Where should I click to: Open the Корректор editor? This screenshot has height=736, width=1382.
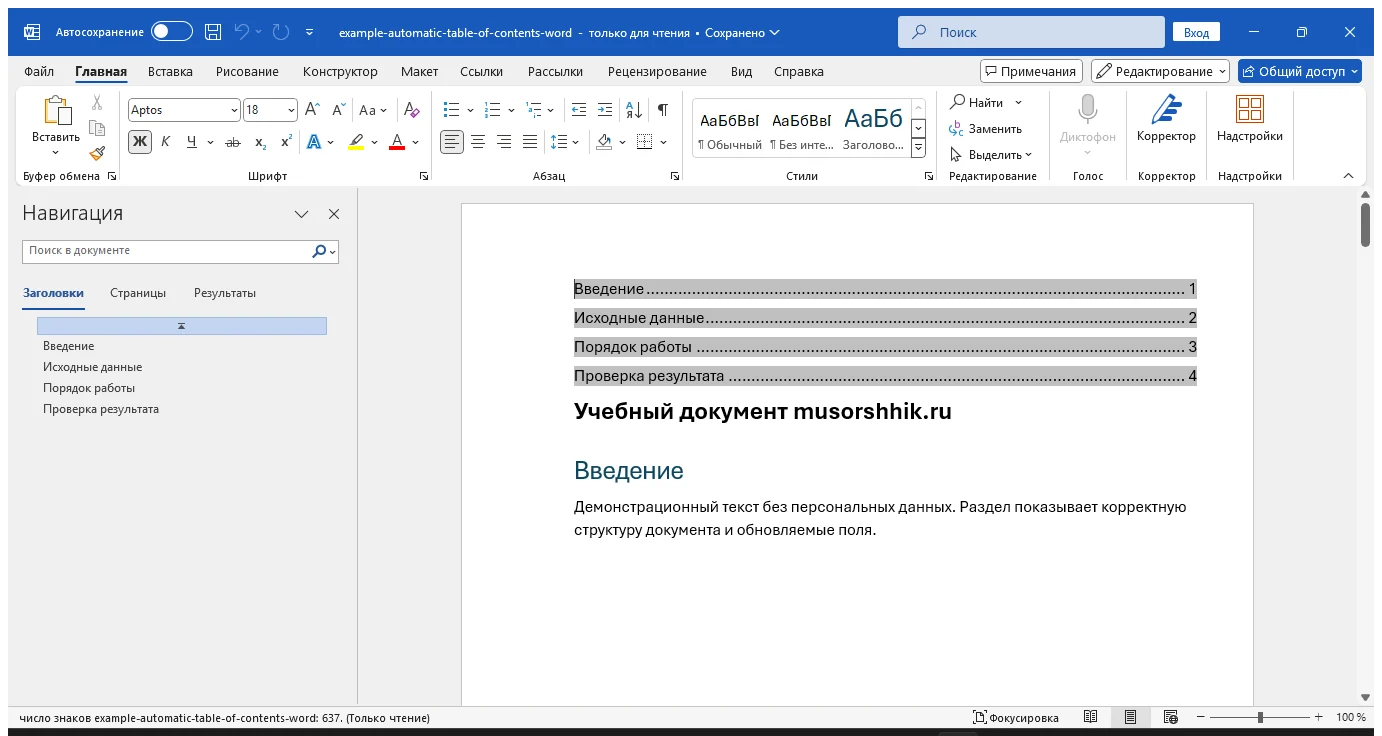1166,120
